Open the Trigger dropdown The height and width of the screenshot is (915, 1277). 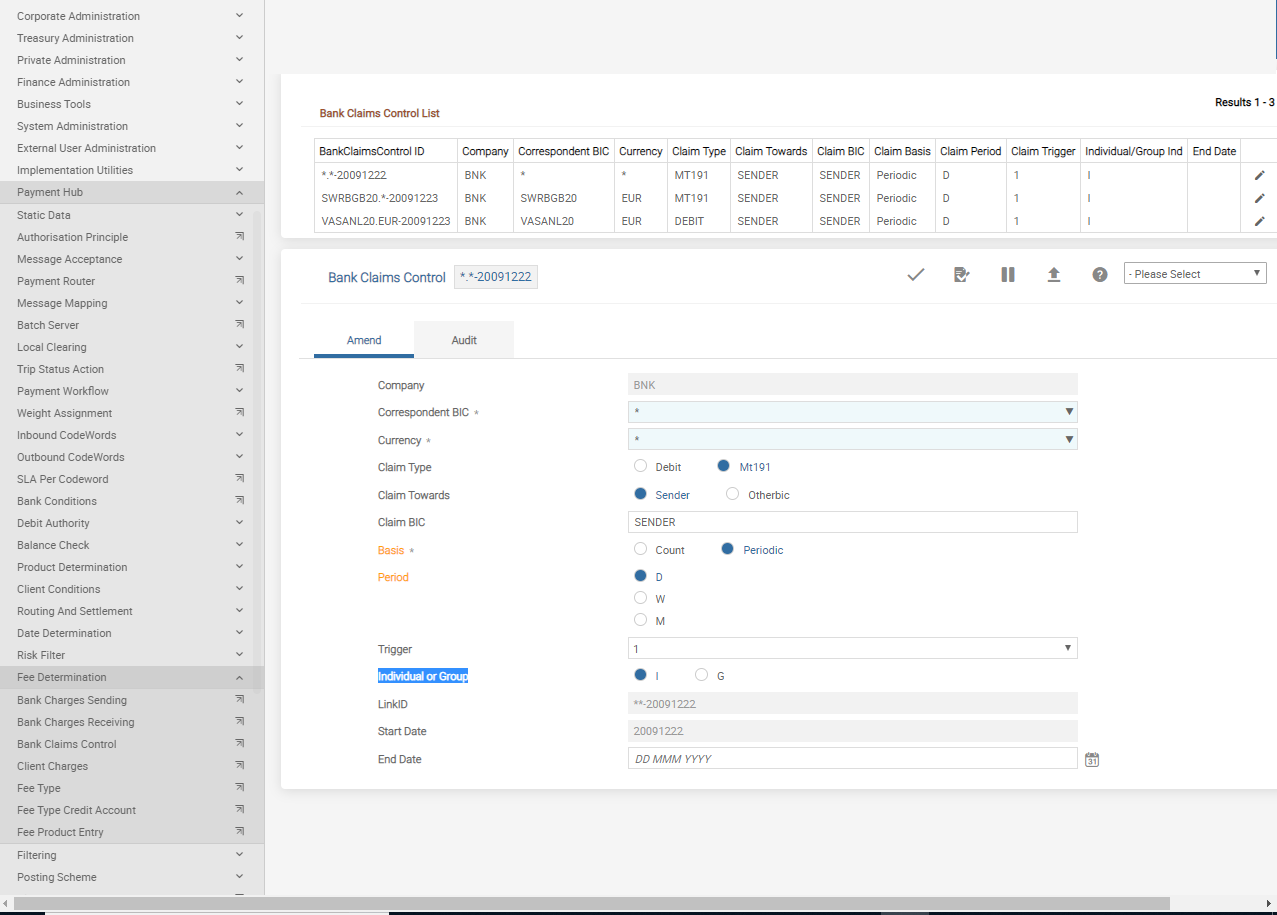852,649
